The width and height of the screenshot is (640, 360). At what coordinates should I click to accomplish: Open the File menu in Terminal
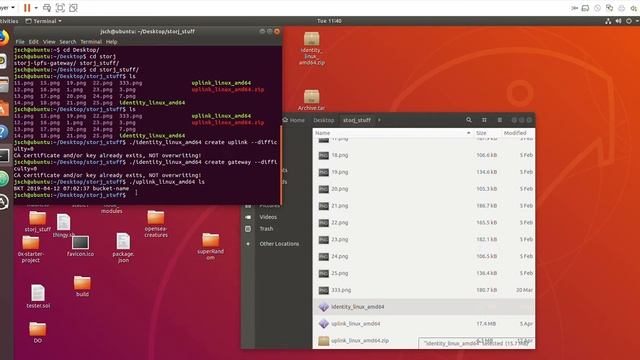pyautogui.click(x=20, y=42)
